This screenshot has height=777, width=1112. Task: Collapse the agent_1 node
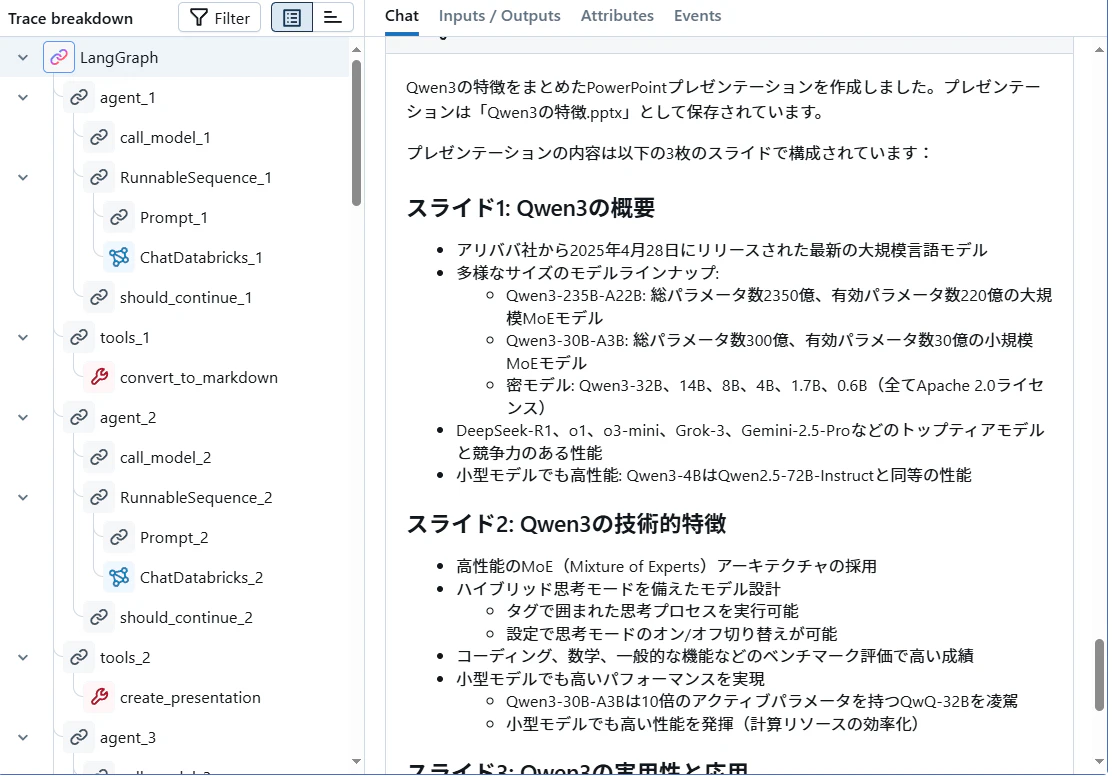coord(23,97)
